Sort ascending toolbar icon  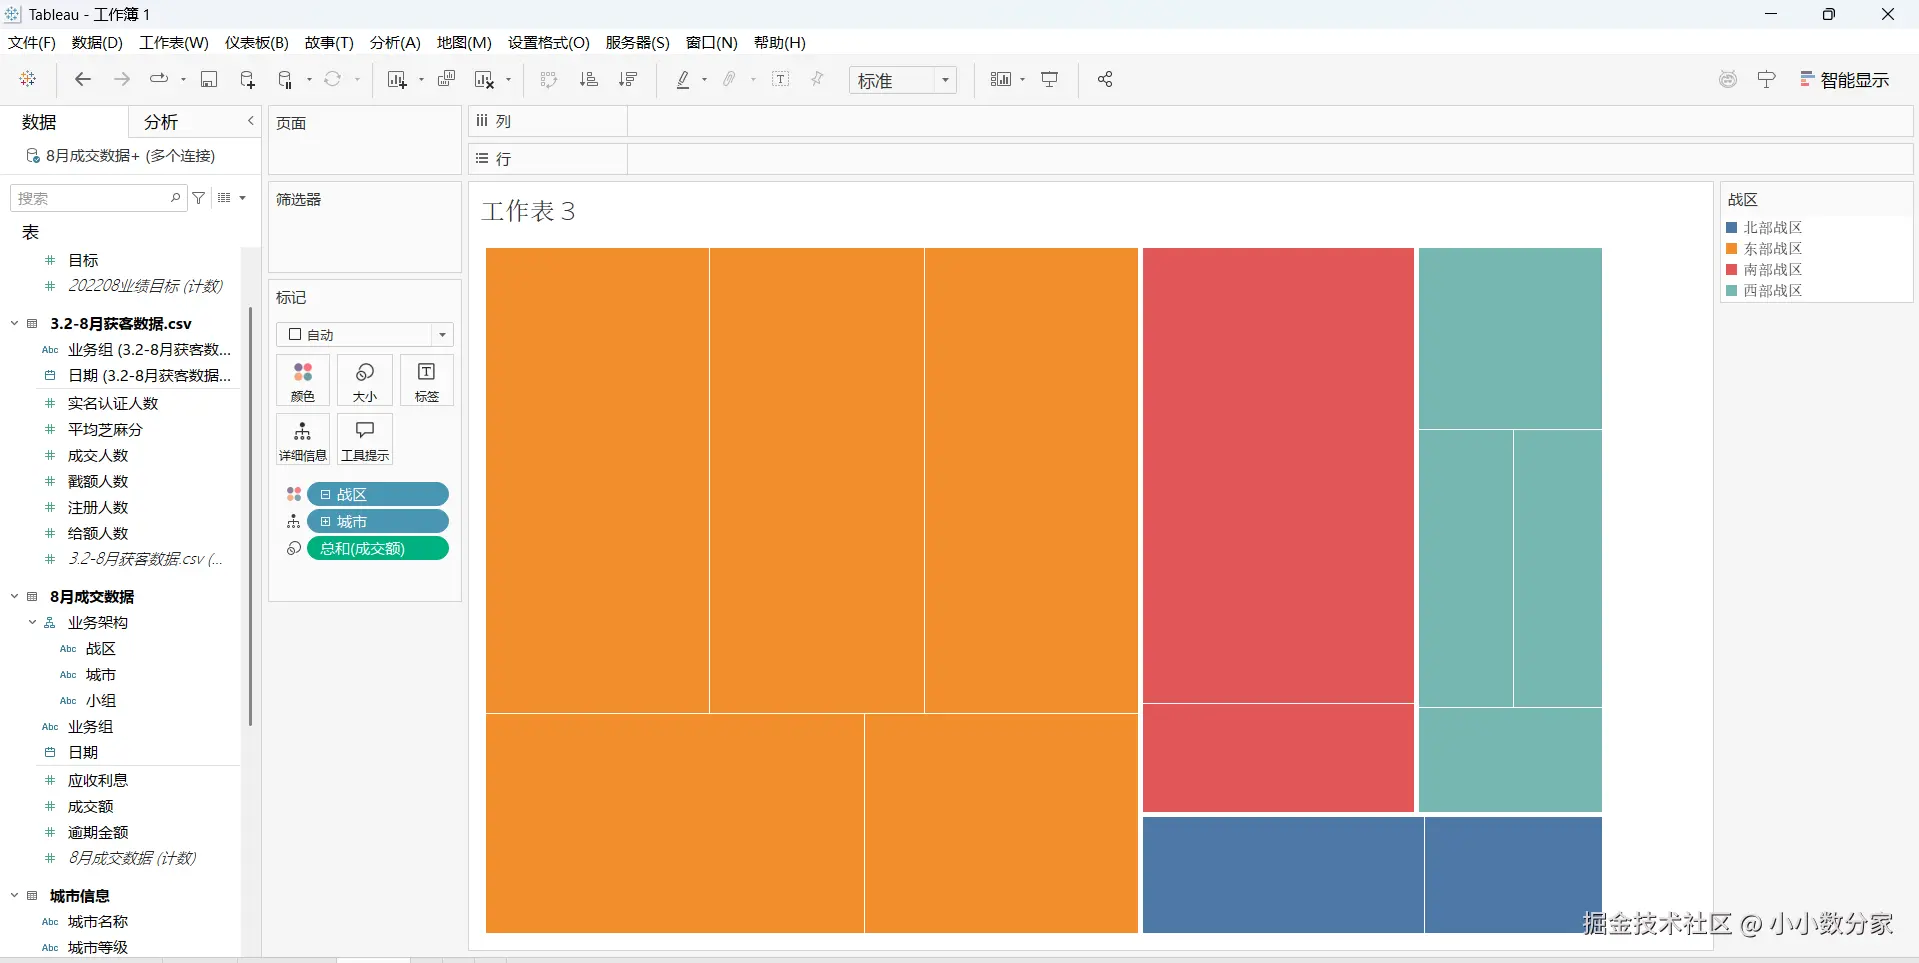pyautogui.click(x=588, y=79)
